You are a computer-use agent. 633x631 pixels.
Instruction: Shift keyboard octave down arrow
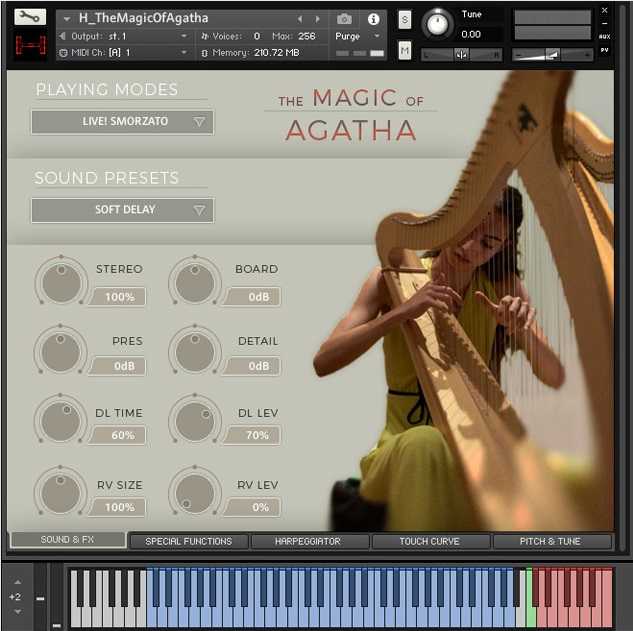17,612
